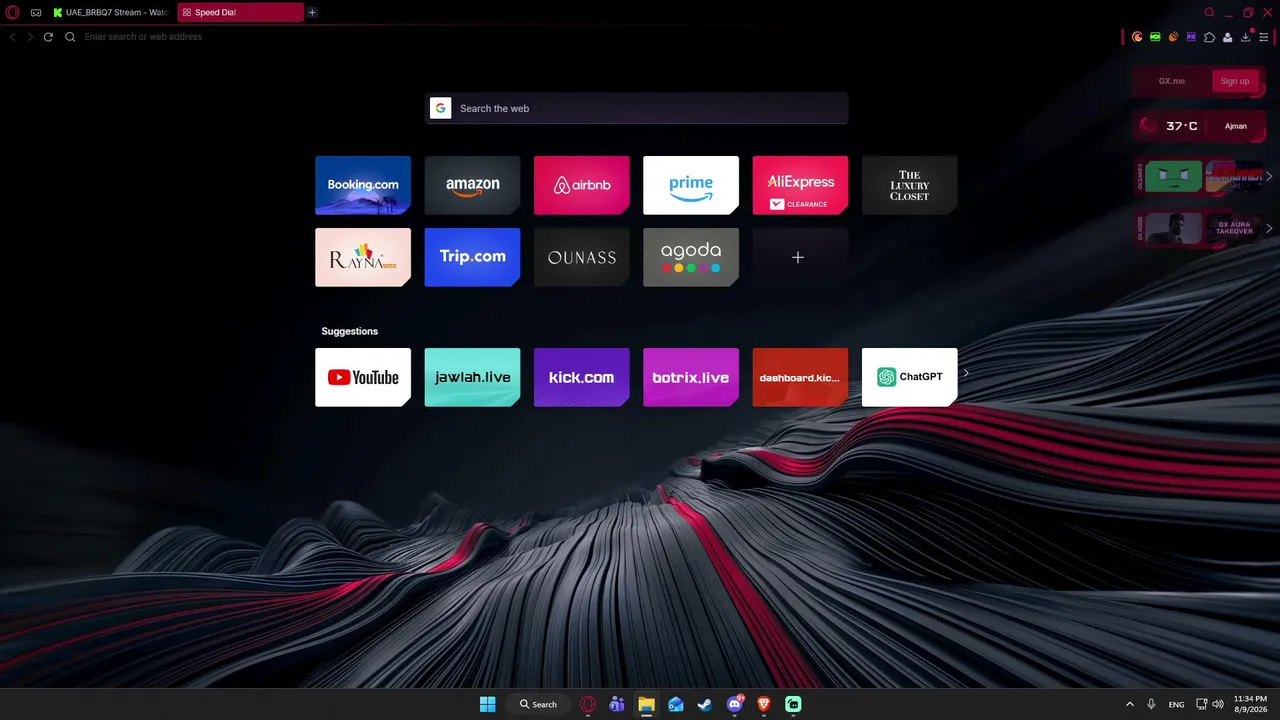Open a new tab with the plus button

point(312,13)
